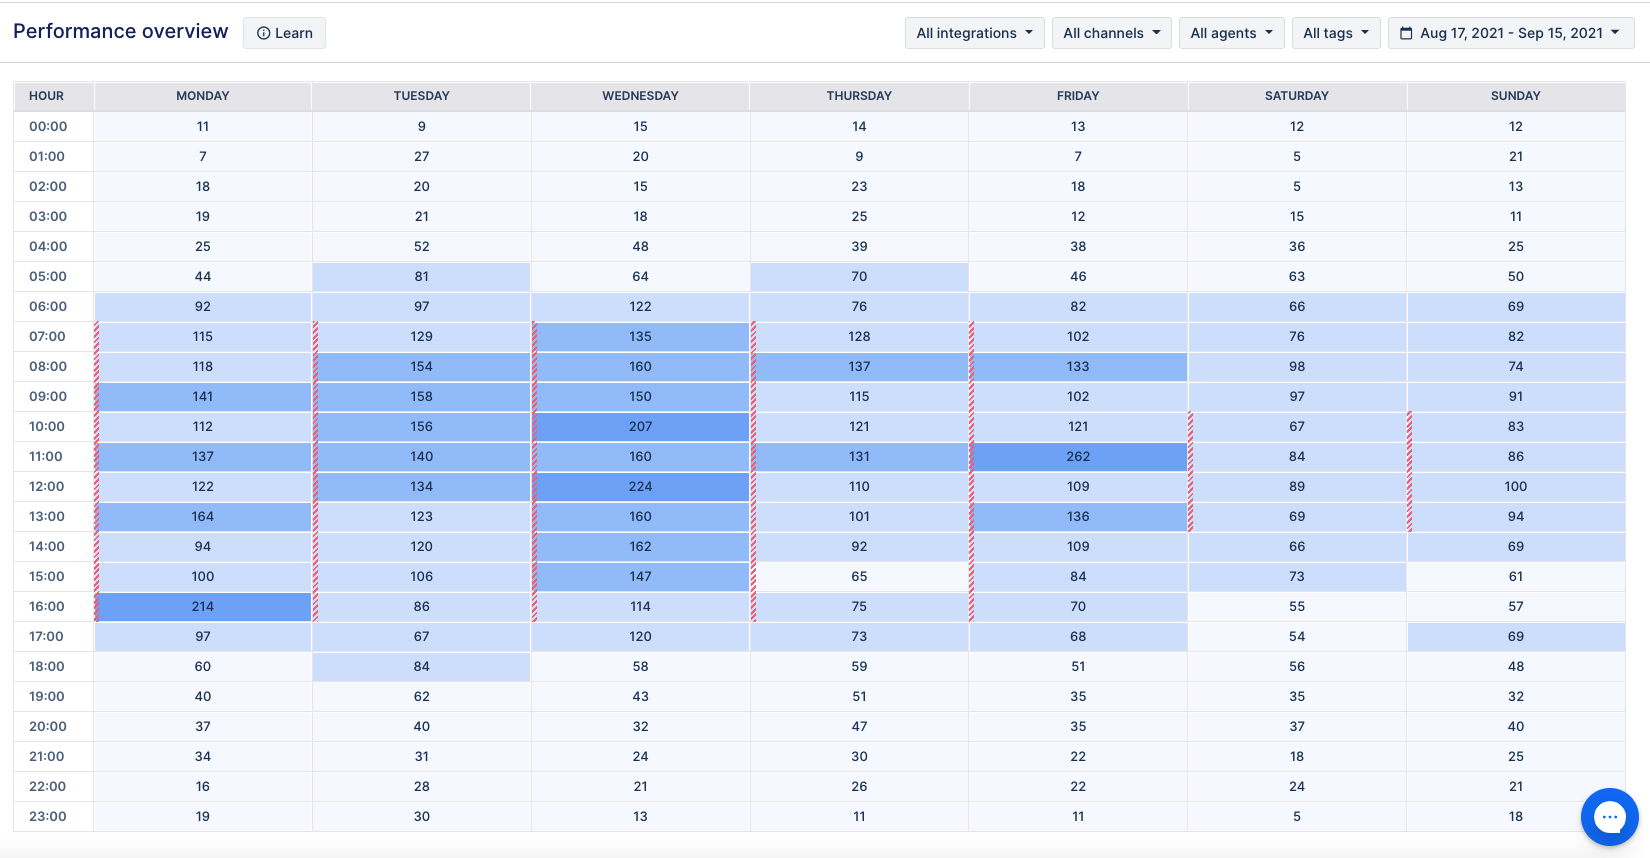The image size is (1650, 858).
Task: Click the Wednesday 14:00 cell showing 162
Action: (x=640, y=546)
